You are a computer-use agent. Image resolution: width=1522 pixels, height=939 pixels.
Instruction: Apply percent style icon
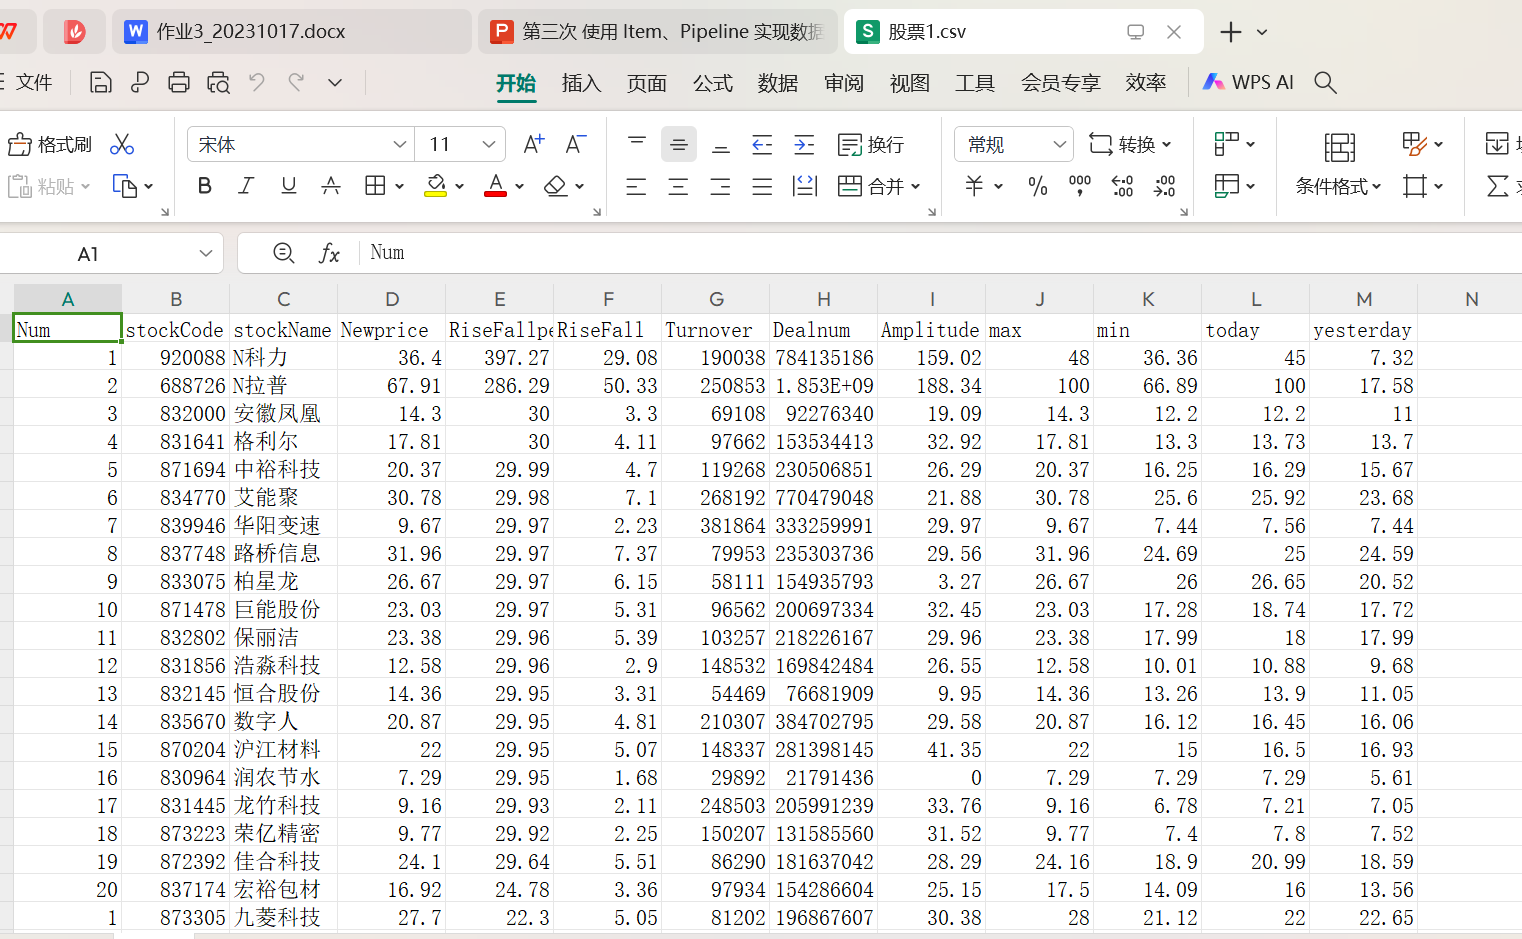tap(1038, 186)
